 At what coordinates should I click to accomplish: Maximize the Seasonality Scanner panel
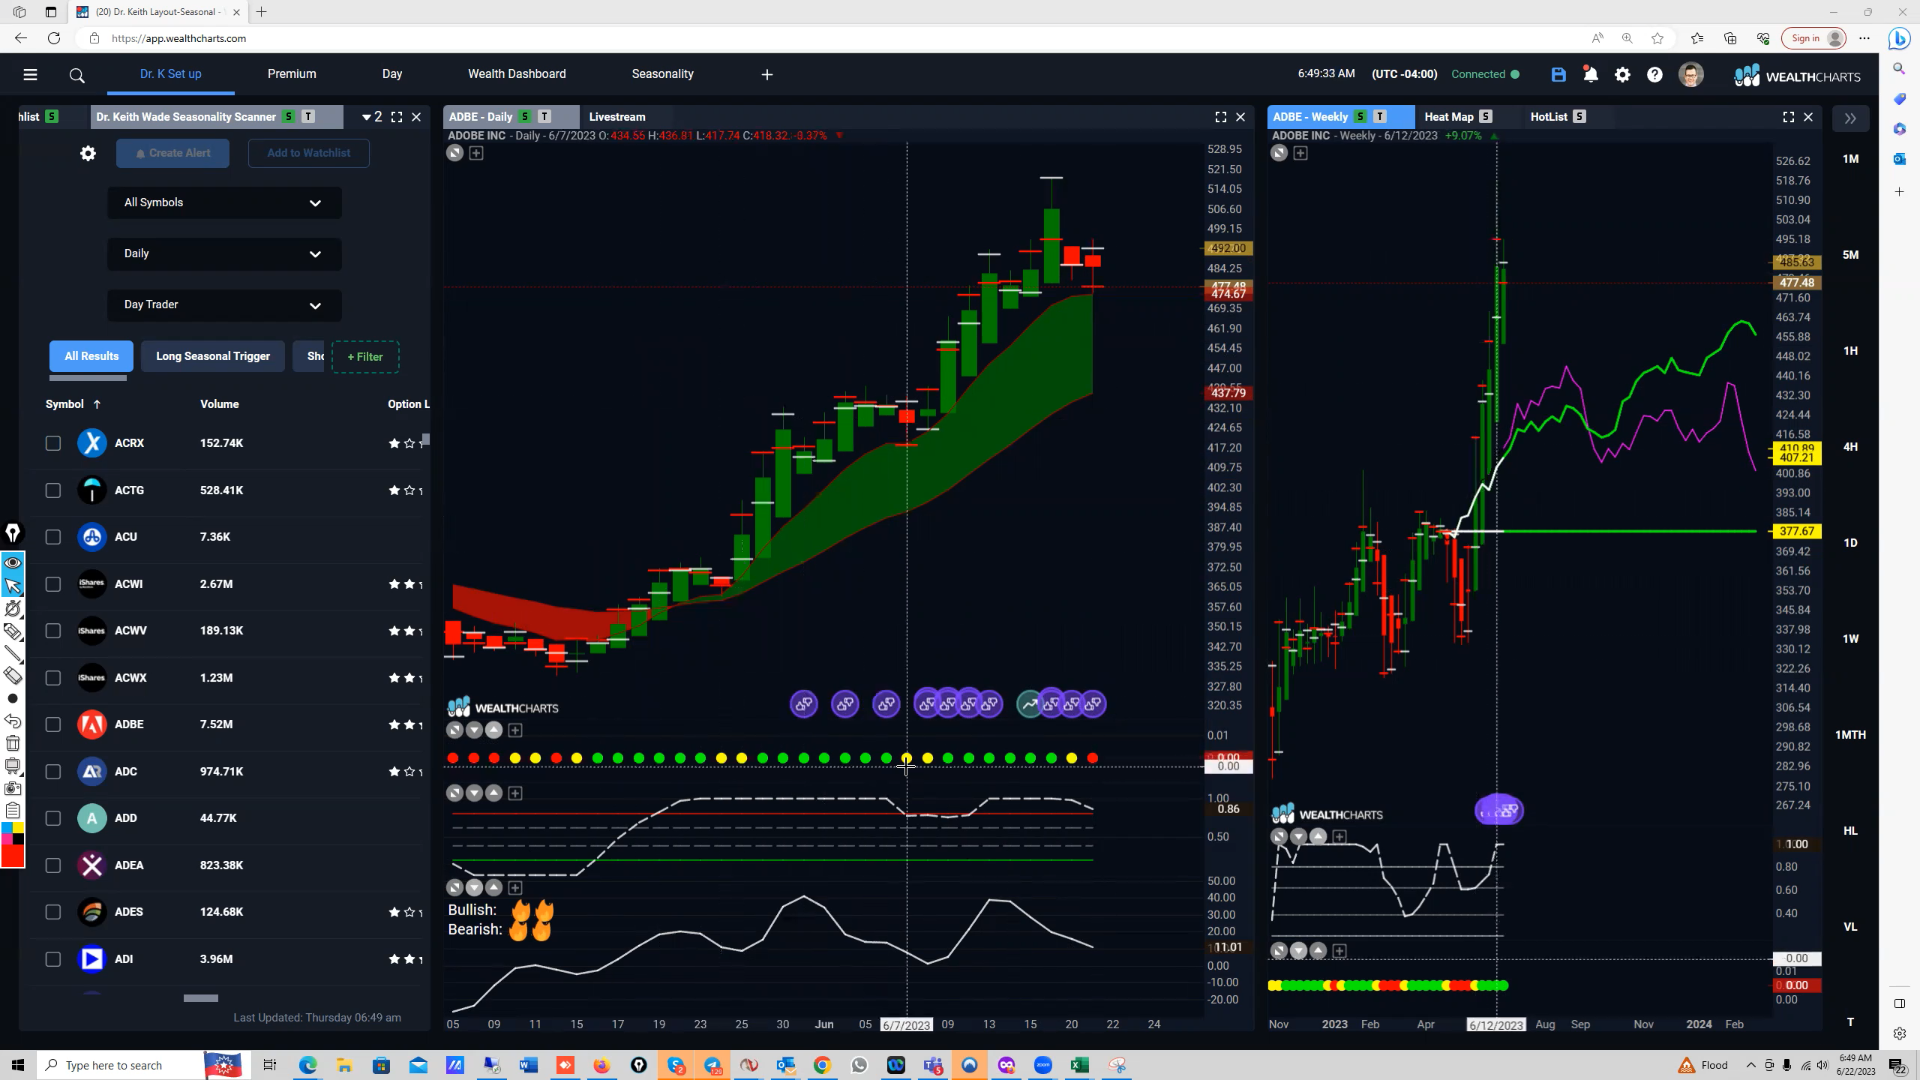397,117
